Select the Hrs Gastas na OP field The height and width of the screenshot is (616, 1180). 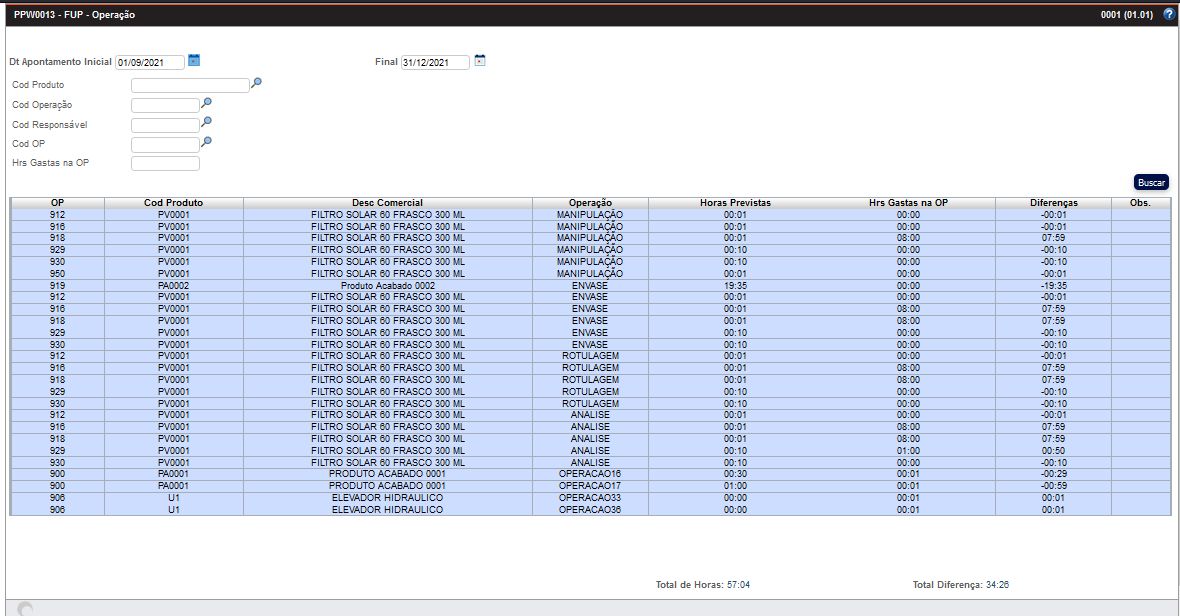click(x=165, y=163)
